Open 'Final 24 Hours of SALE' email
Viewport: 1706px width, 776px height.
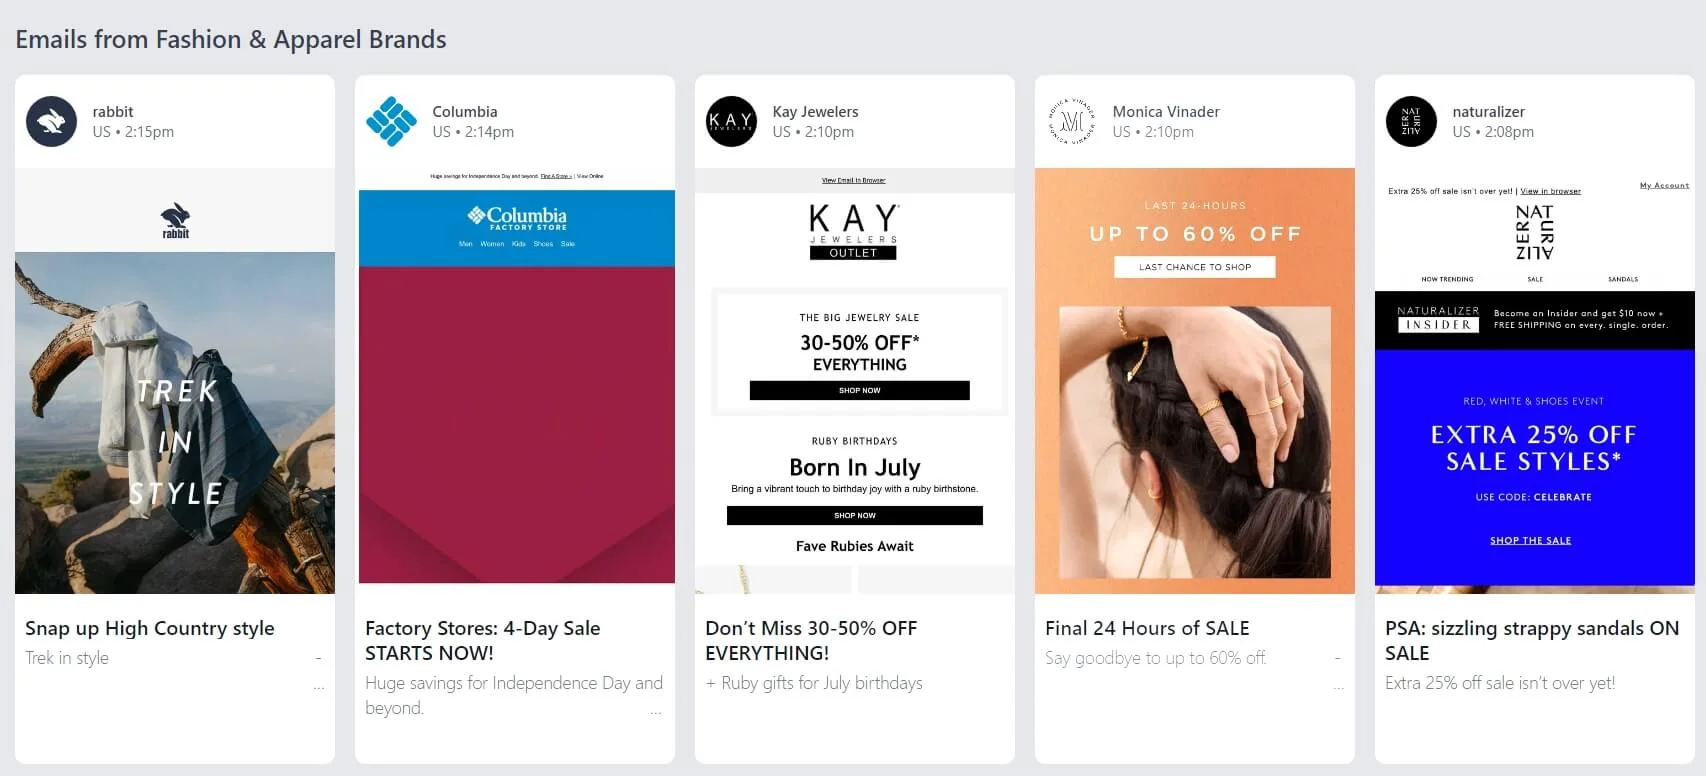pos(1147,628)
